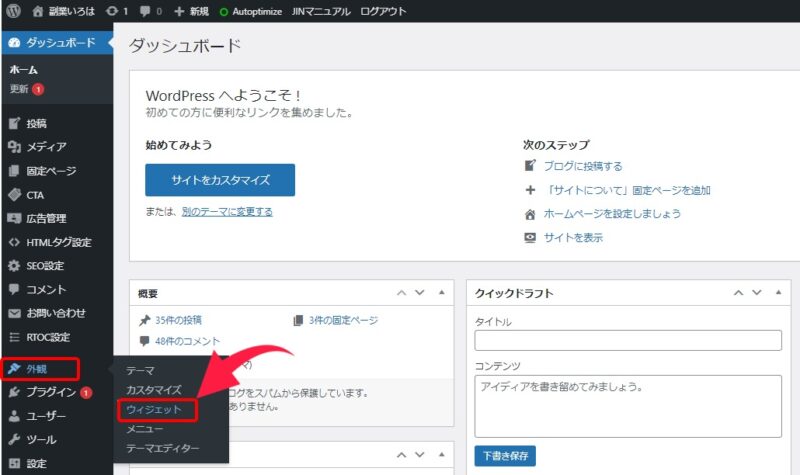Open 別のテーマに変更する link
The width and height of the screenshot is (800, 475).
pos(227,211)
